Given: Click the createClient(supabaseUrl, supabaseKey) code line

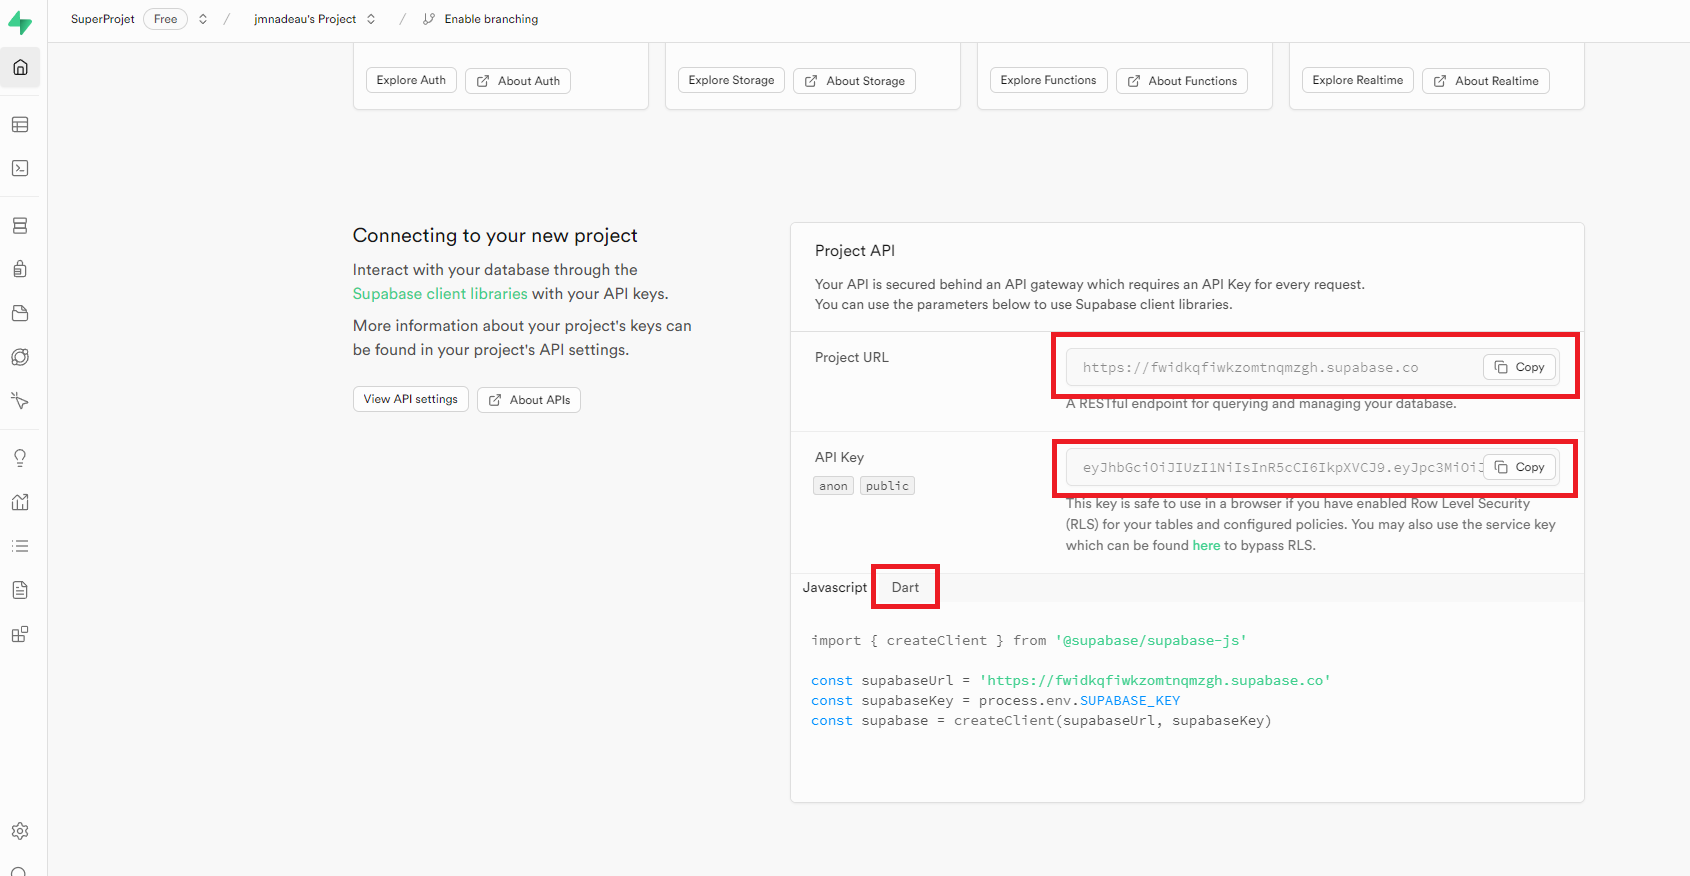Looking at the screenshot, I should [x=1041, y=720].
